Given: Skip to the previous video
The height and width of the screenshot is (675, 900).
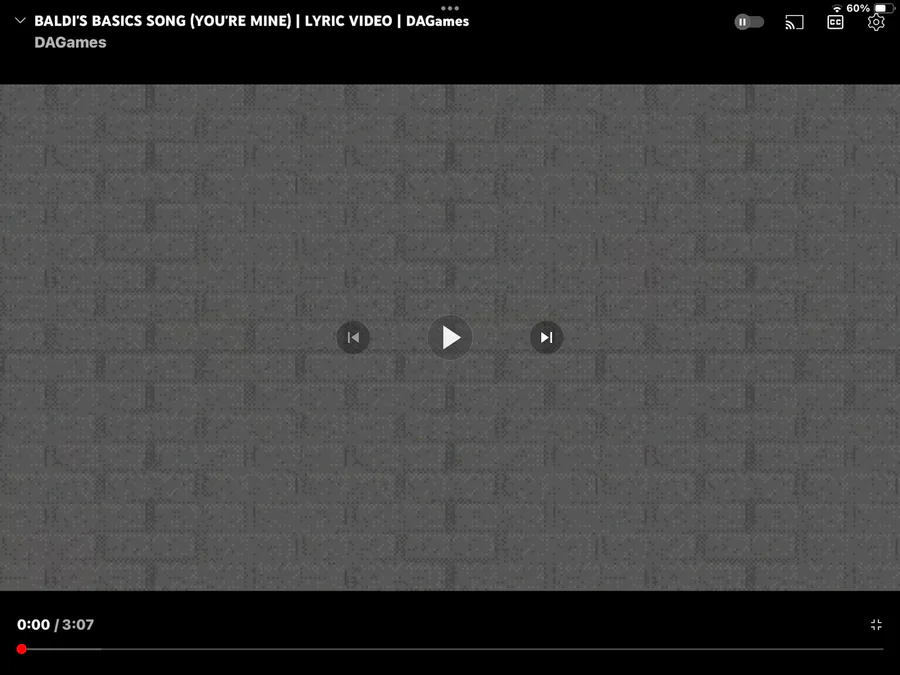Looking at the screenshot, I should (x=353, y=338).
